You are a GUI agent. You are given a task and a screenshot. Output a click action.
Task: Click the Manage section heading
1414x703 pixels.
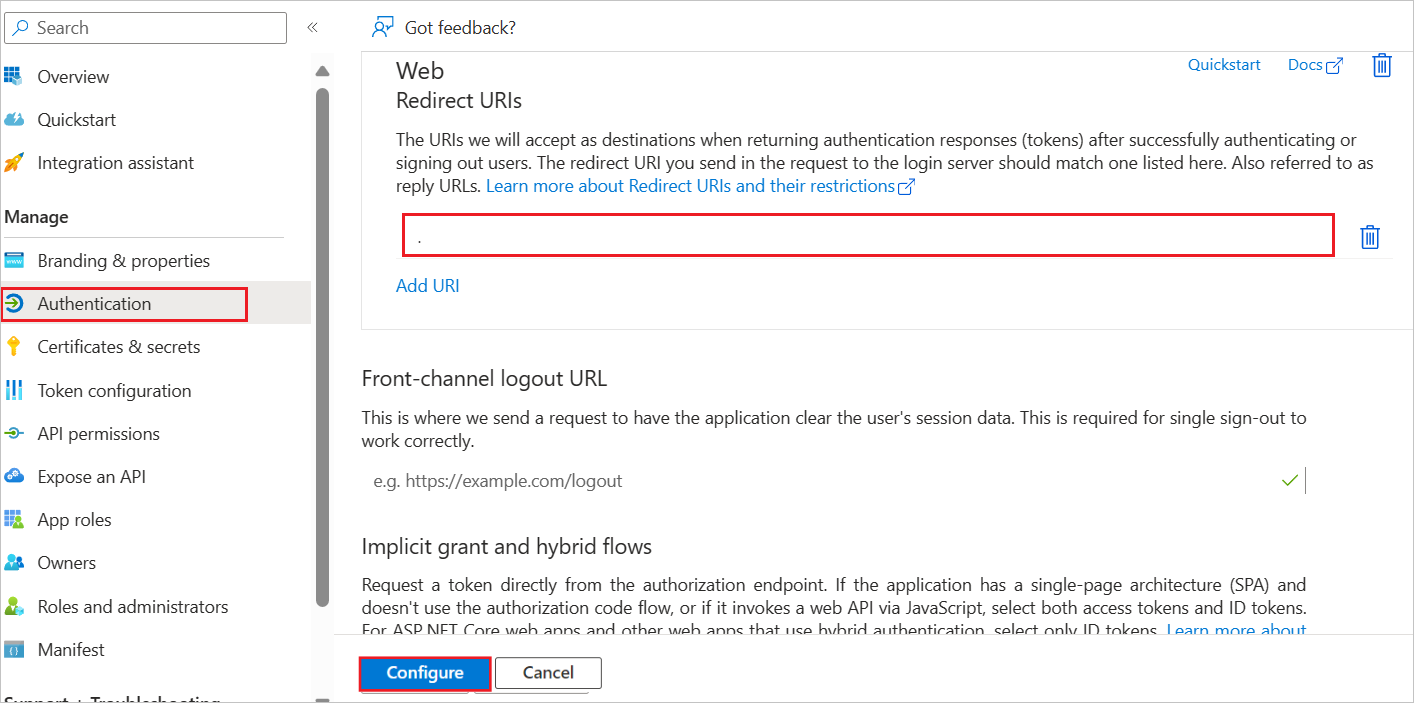[37, 217]
